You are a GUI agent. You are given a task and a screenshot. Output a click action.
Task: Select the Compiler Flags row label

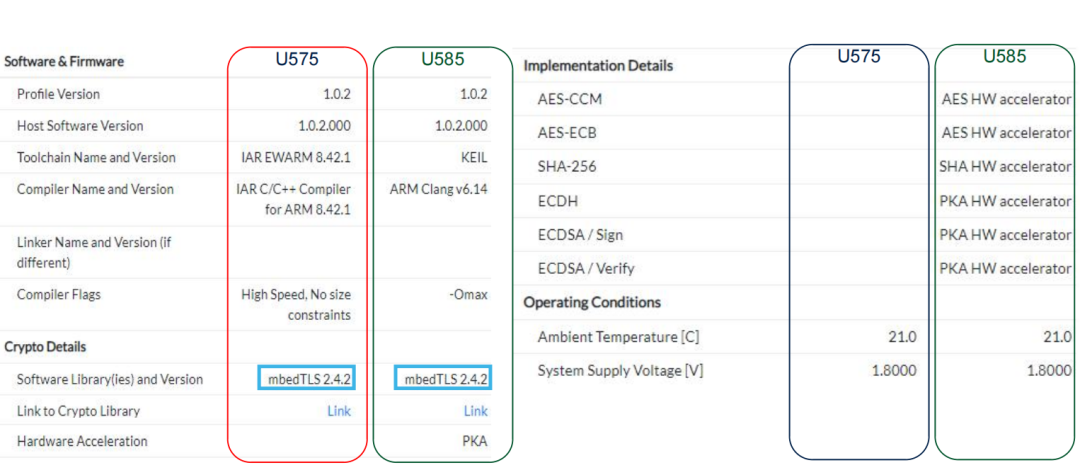59,295
